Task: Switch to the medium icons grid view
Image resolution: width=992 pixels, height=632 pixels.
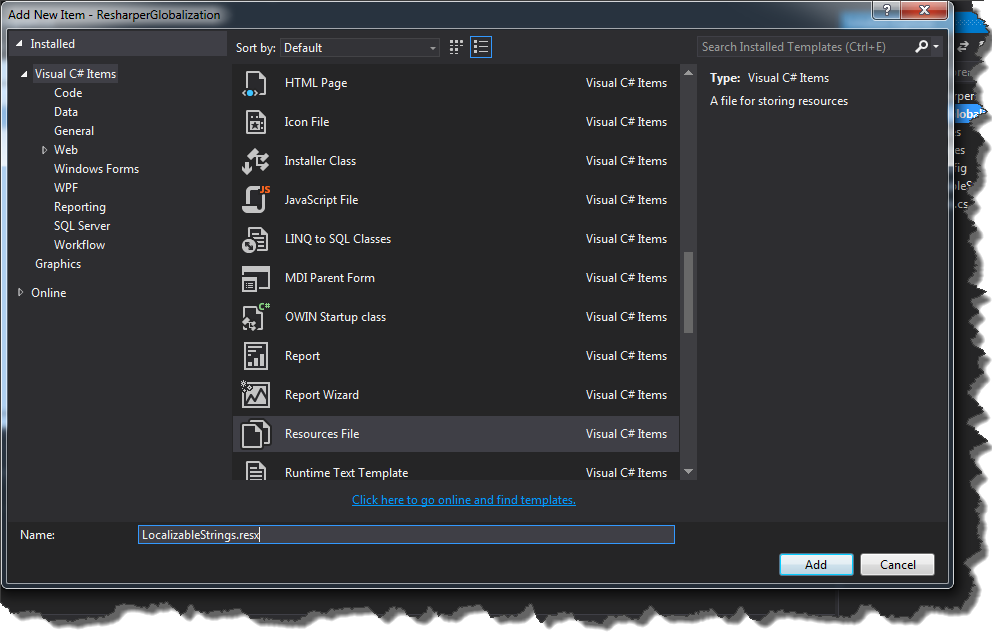Action: point(456,47)
